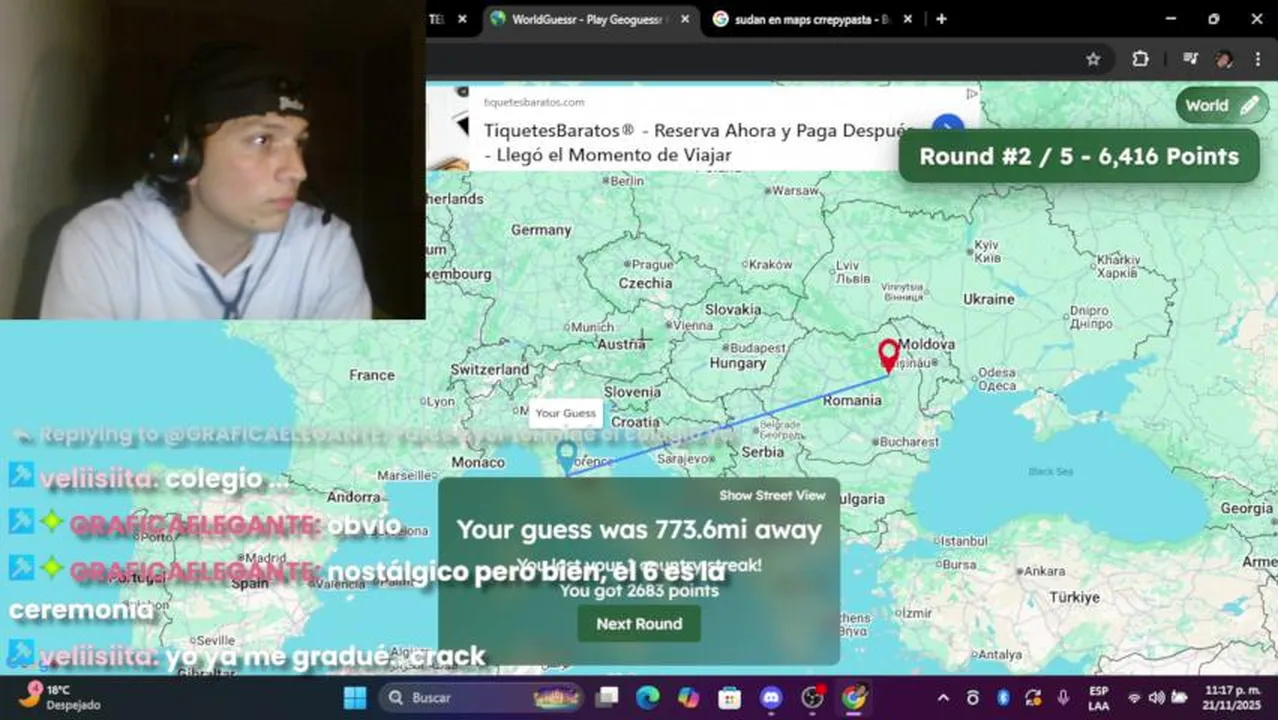1278x720 pixels.
Task: Open Chrome three-dot menu
Action: click(x=1257, y=59)
